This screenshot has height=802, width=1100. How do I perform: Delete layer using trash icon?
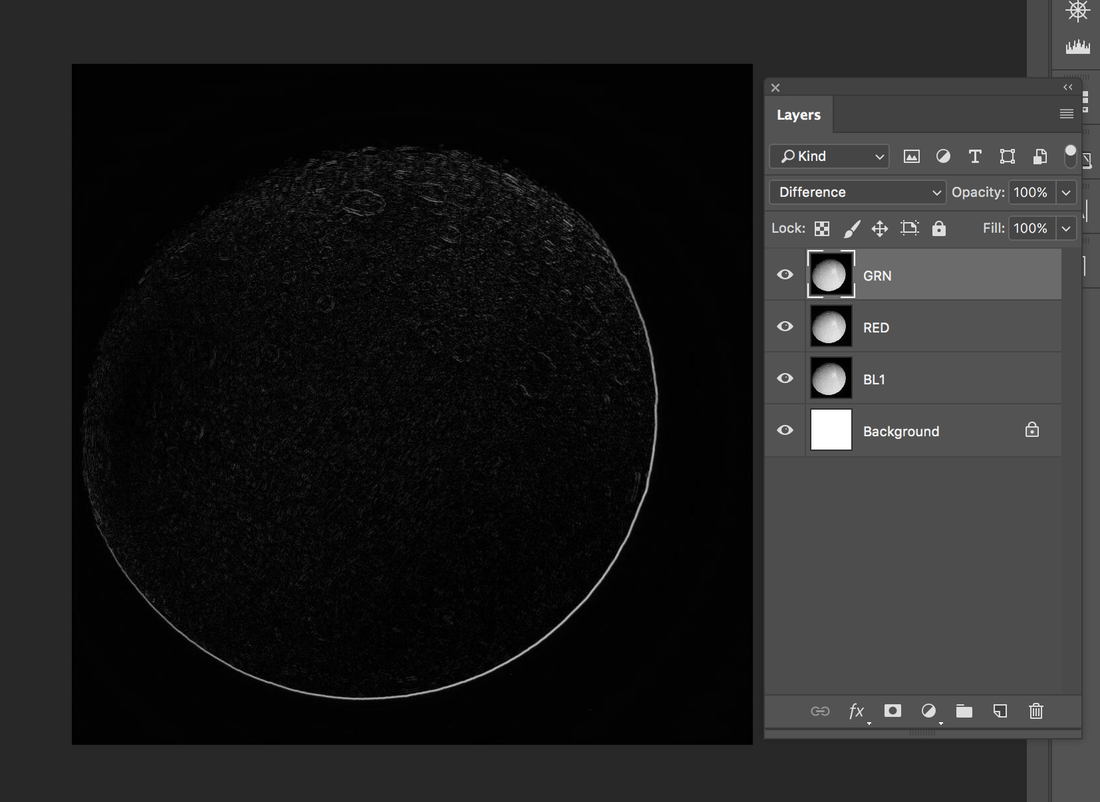tap(1036, 711)
